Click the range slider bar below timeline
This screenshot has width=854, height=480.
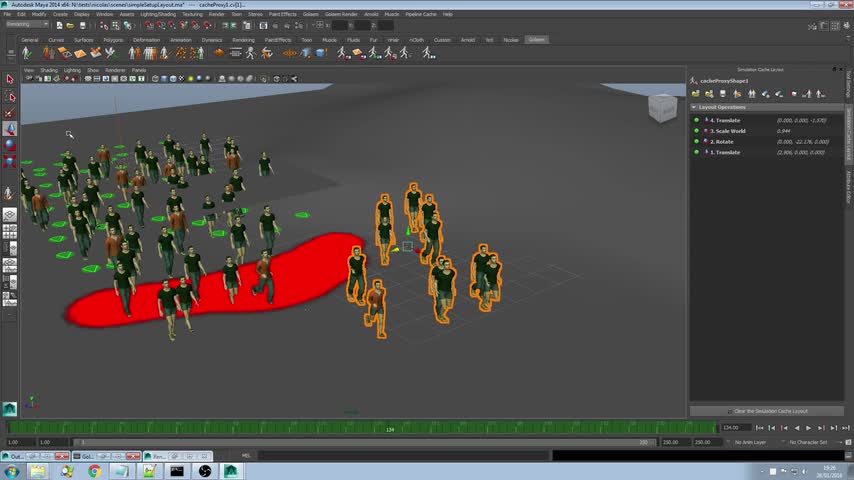tap(364, 442)
